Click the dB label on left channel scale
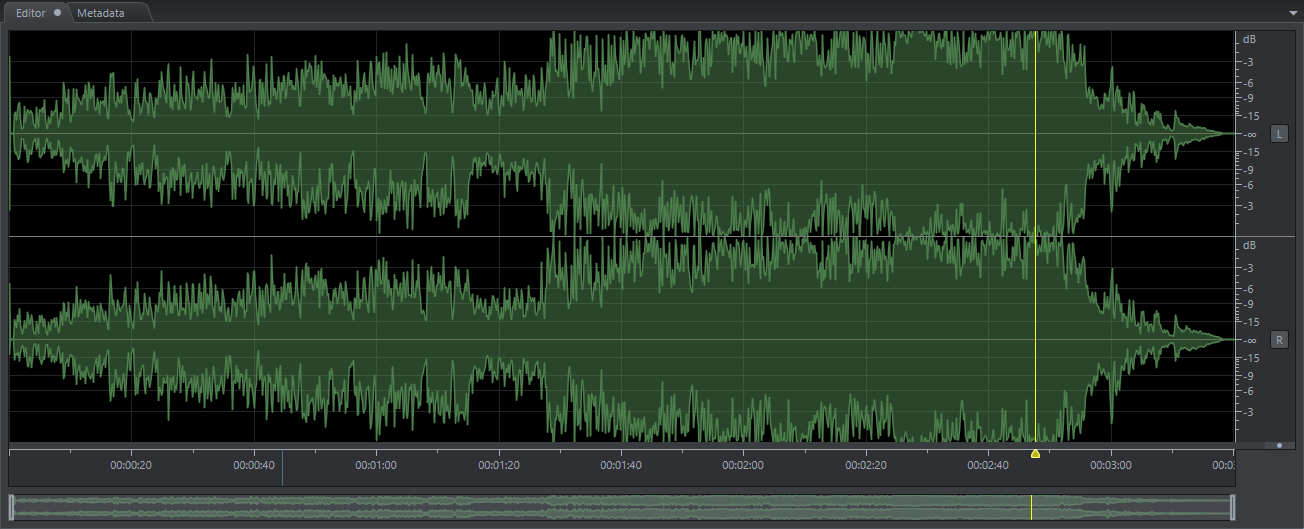Image resolution: width=1304 pixels, height=529 pixels. (1249, 39)
